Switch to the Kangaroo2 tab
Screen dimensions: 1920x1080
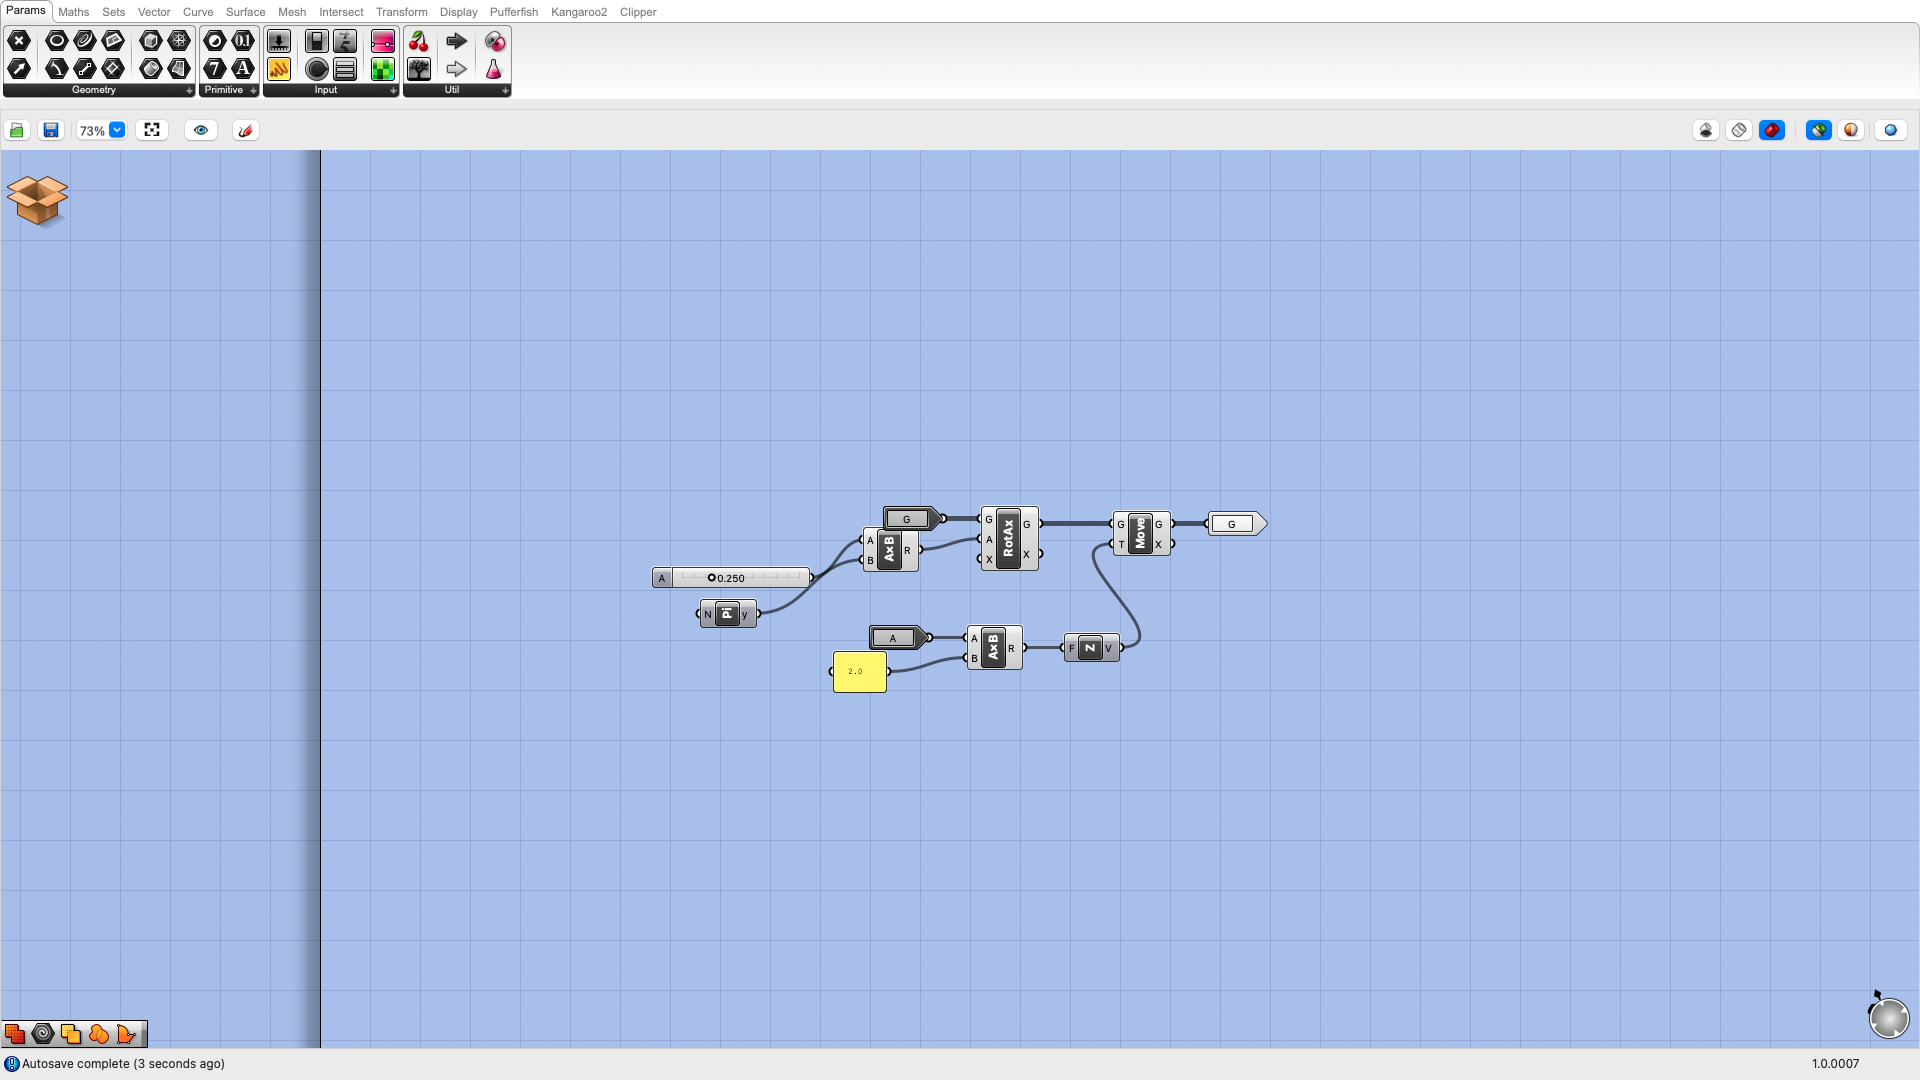coord(578,12)
